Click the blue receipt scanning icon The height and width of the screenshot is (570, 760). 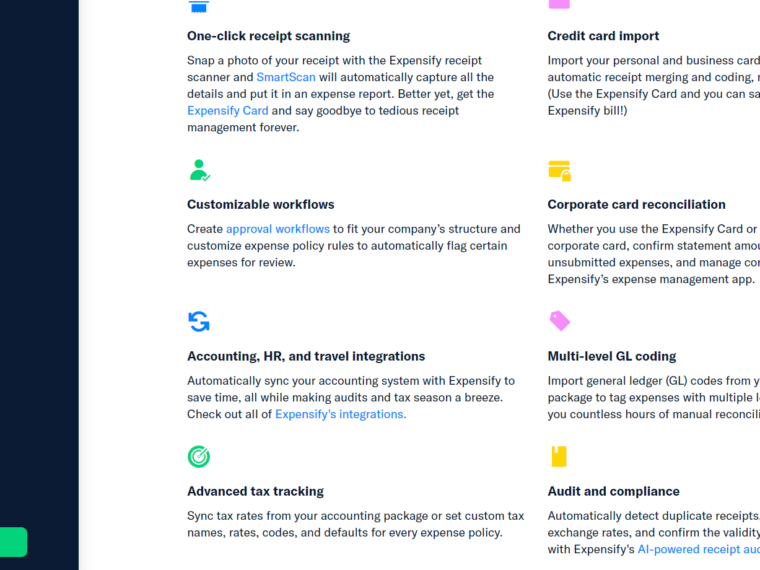pos(199,6)
